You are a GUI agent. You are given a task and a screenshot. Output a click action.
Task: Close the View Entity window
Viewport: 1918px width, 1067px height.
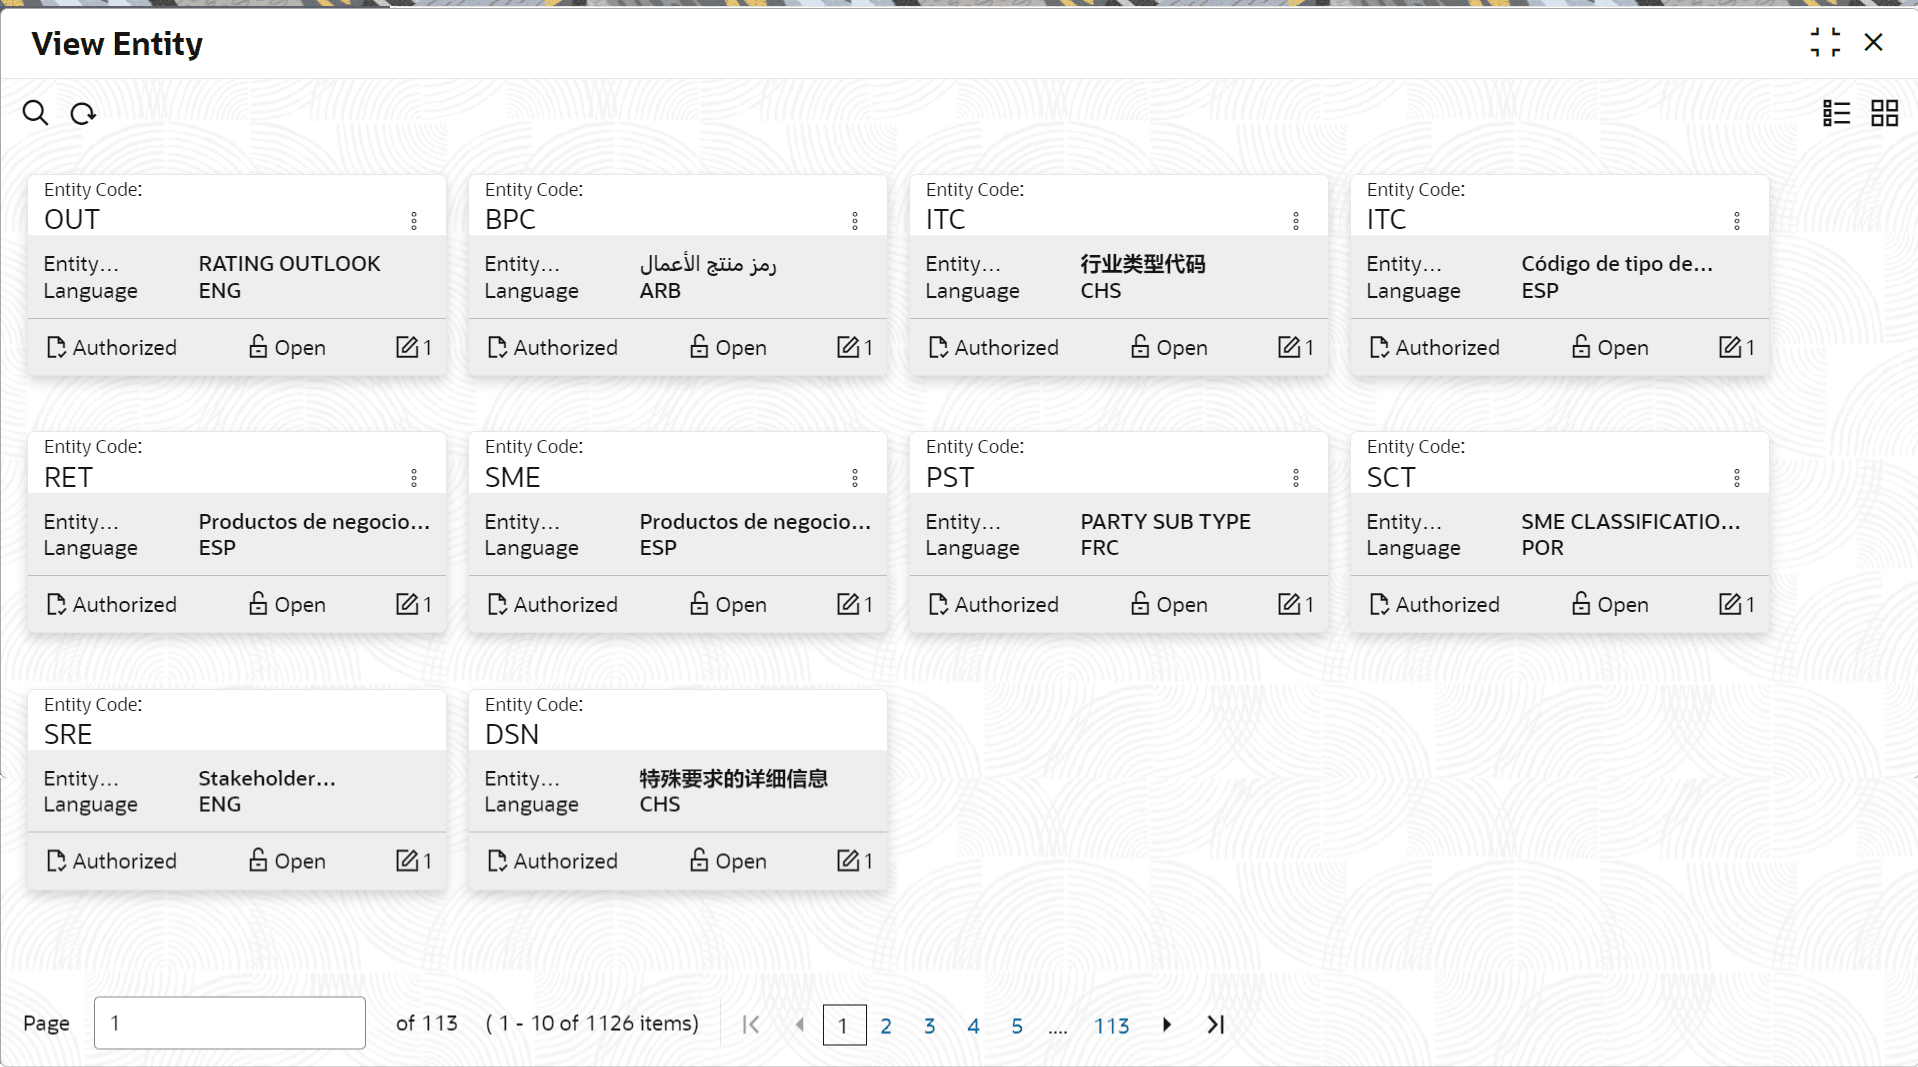pos(1874,42)
